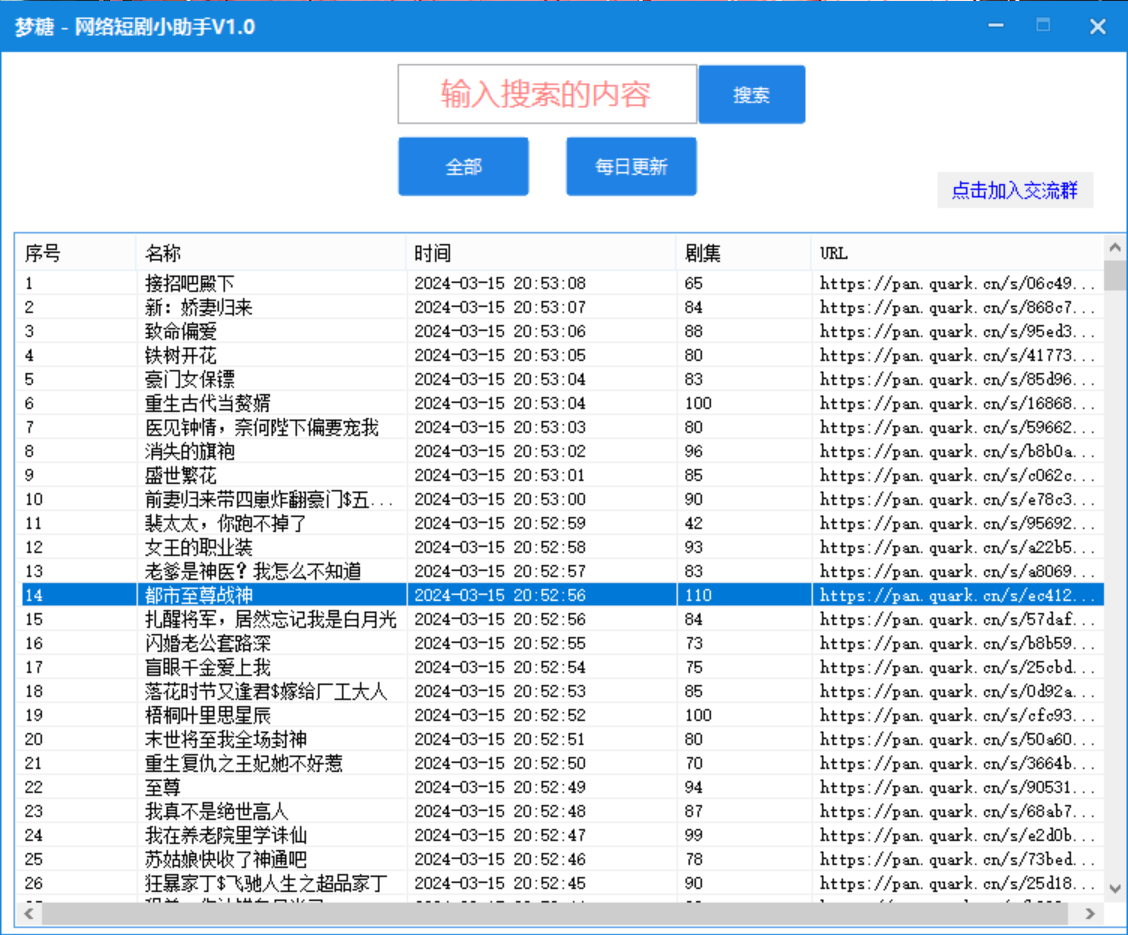The image size is (1128, 935).
Task: Click the down arrow on the vertical scrollbar
Action: click(1115, 886)
